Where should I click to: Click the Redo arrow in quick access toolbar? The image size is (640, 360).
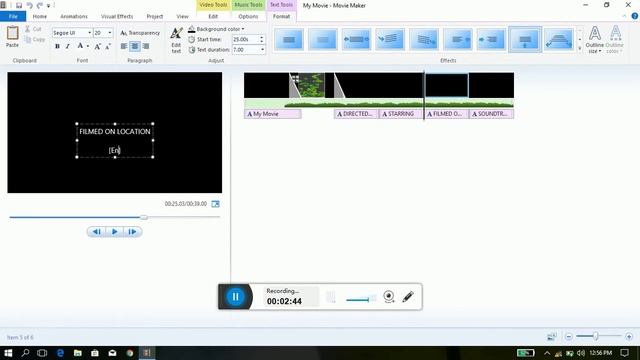point(40,5)
